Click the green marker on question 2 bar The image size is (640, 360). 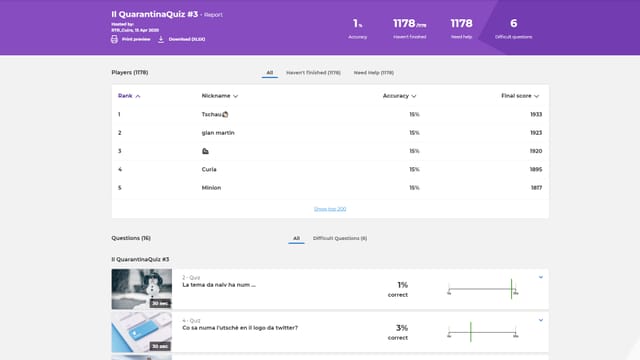[511, 289]
